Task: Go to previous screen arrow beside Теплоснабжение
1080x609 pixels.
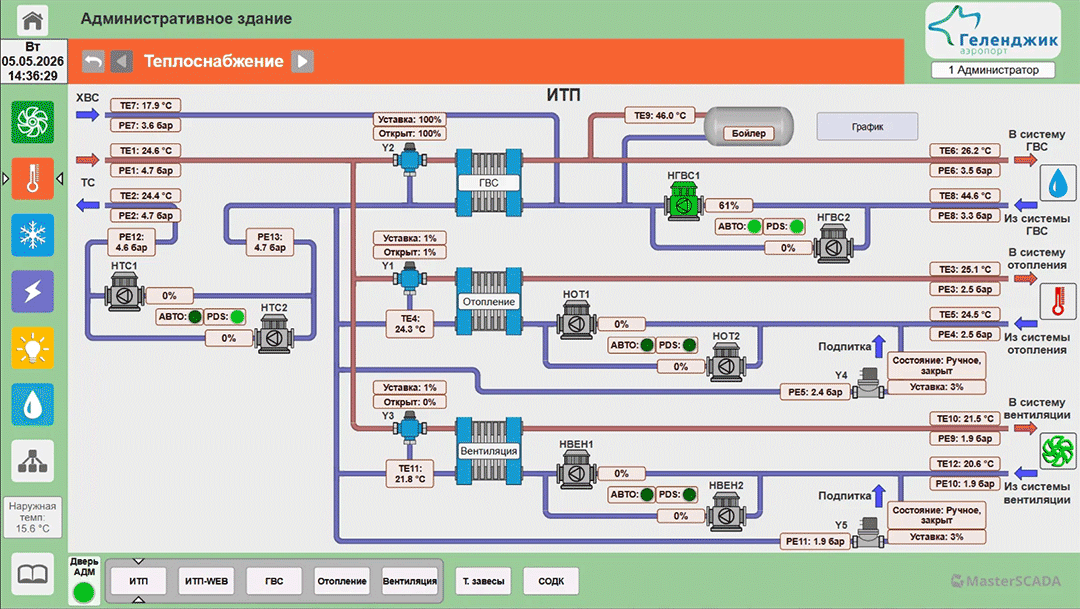Action: (x=122, y=61)
